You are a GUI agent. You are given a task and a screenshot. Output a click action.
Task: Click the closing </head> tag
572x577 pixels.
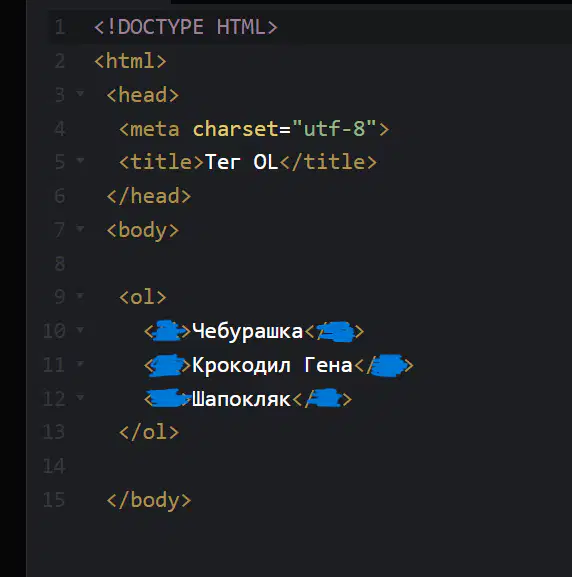(x=149, y=196)
